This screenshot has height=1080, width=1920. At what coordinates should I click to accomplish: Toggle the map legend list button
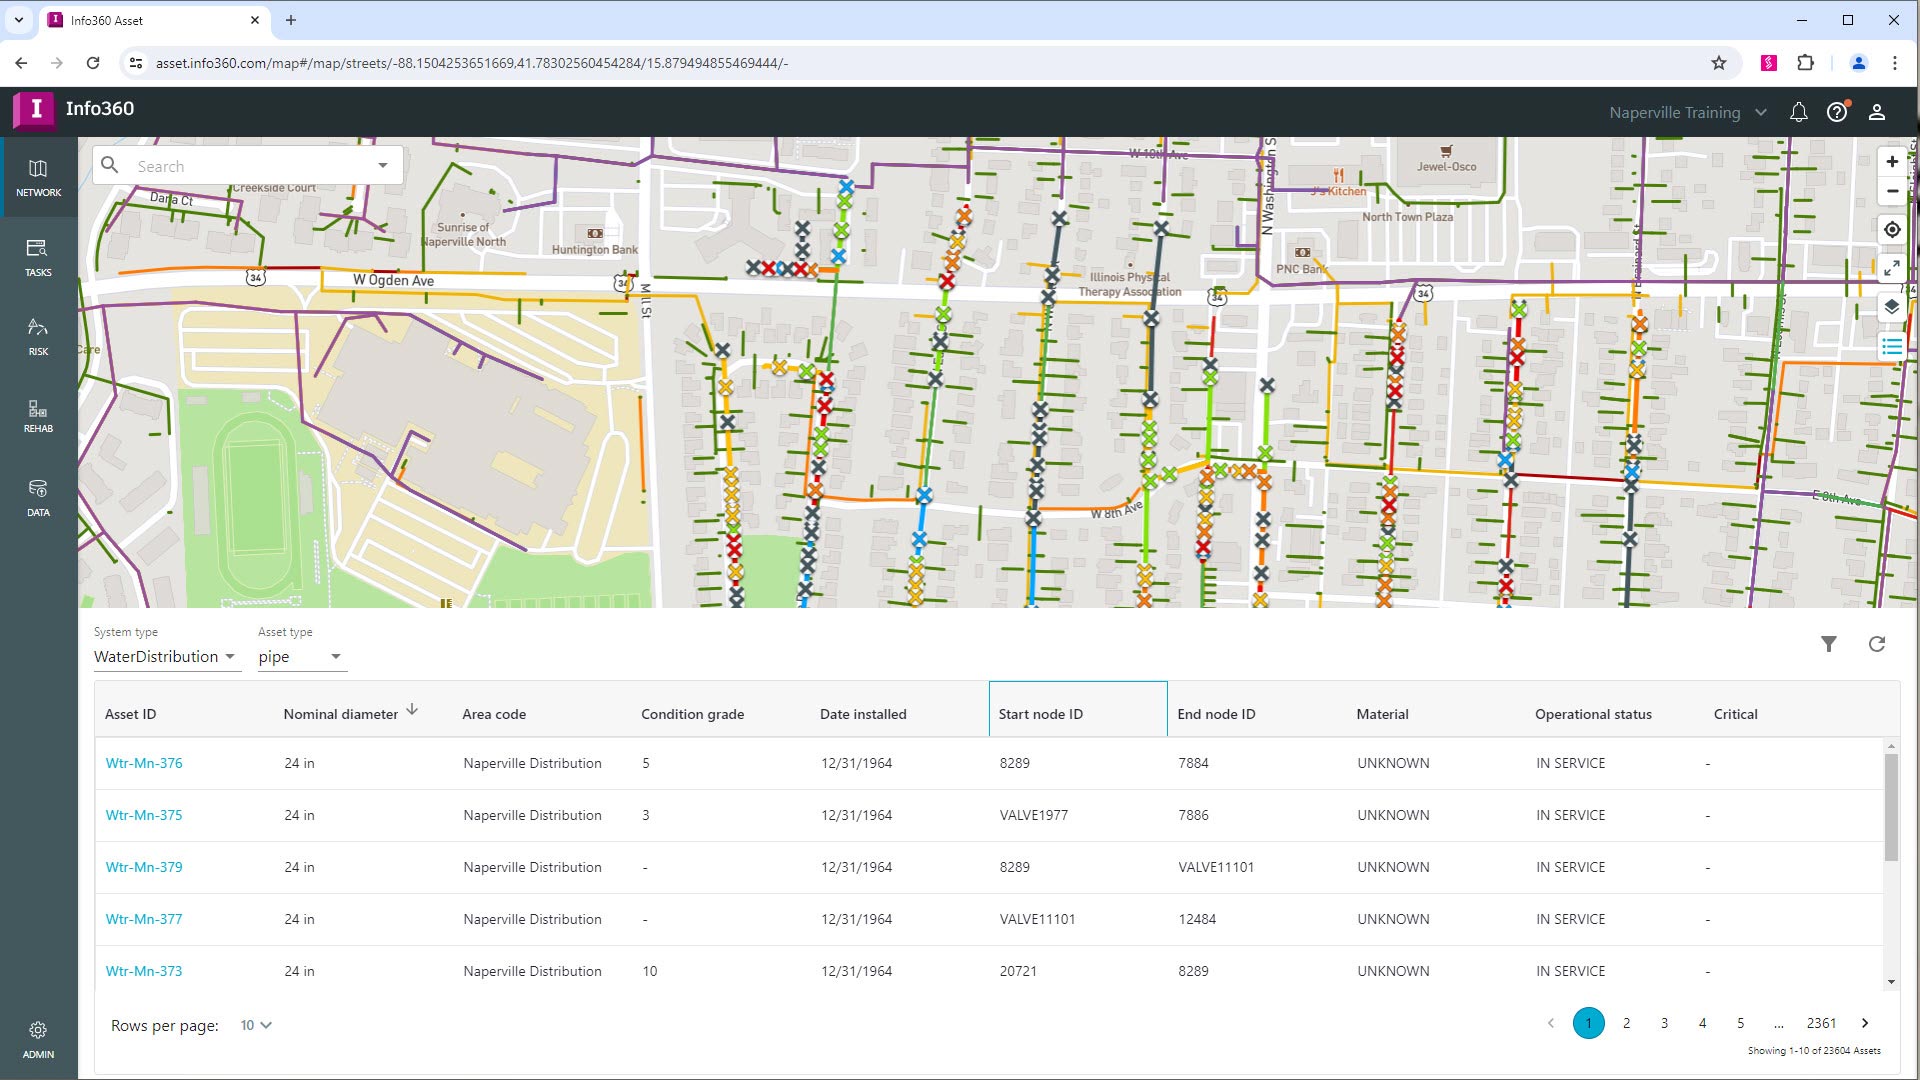coord(1891,347)
